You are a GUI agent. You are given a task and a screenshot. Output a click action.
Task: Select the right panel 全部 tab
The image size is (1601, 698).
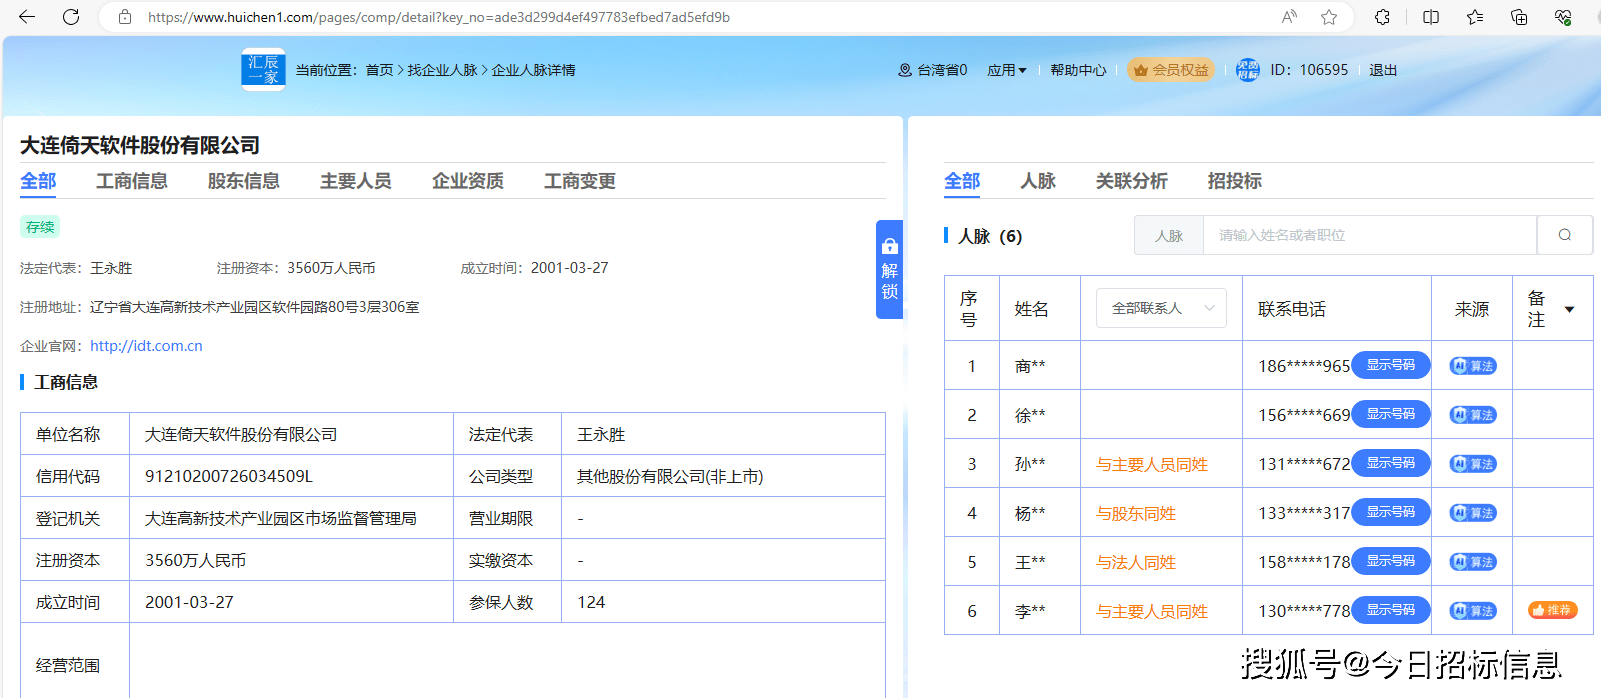click(x=962, y=181)
